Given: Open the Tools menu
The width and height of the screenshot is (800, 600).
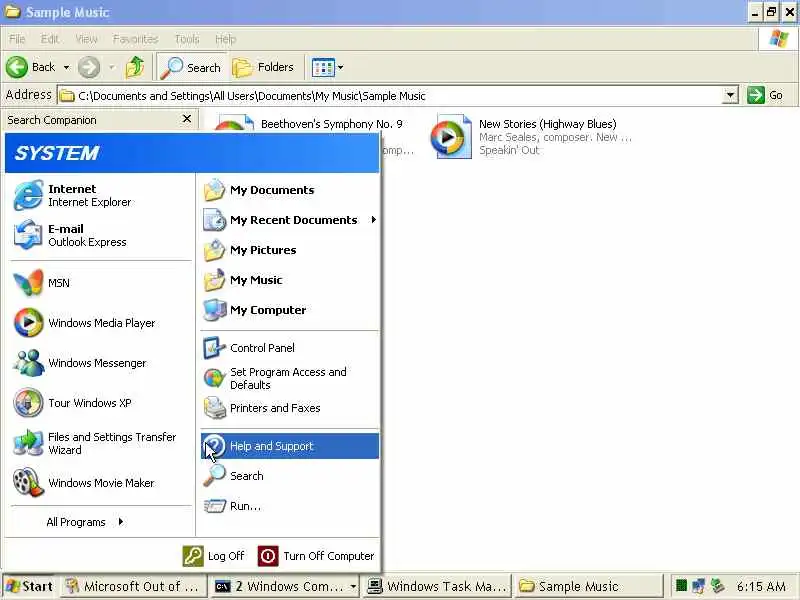Looking at the screenshot, I should (187, 39).
